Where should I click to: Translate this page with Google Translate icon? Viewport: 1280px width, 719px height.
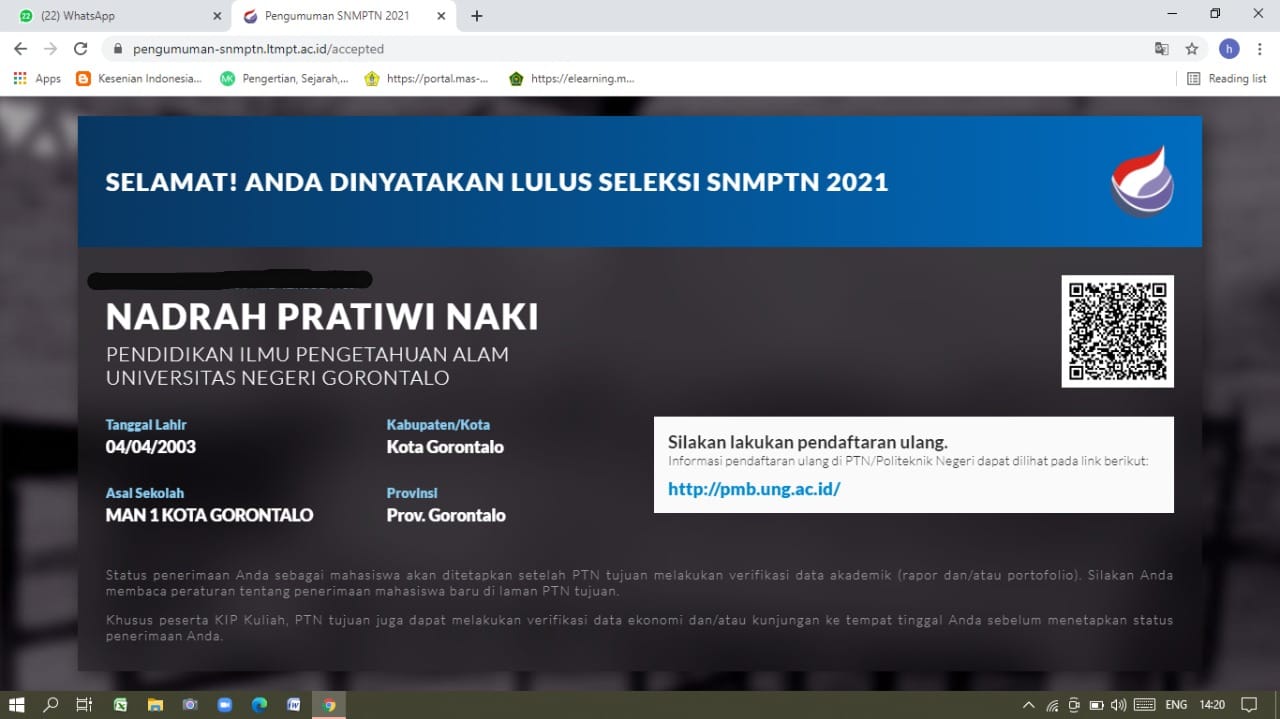click(x=1161, y=48)
